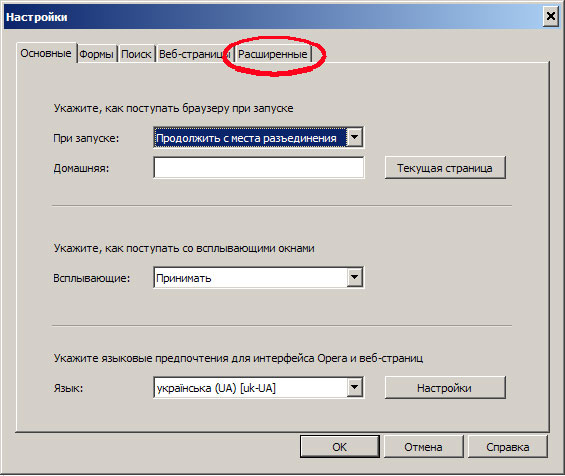Close the Настройки dialog window

tap(551, 16)
